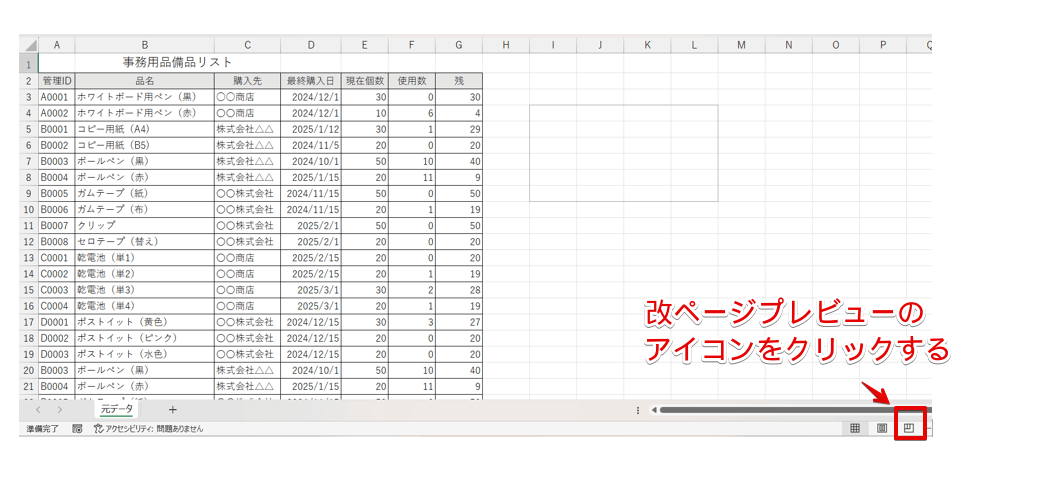Viewport: 1037px width, 482px height.
Task: Click used count 6 in A0002 row
Action: [412, 113]
